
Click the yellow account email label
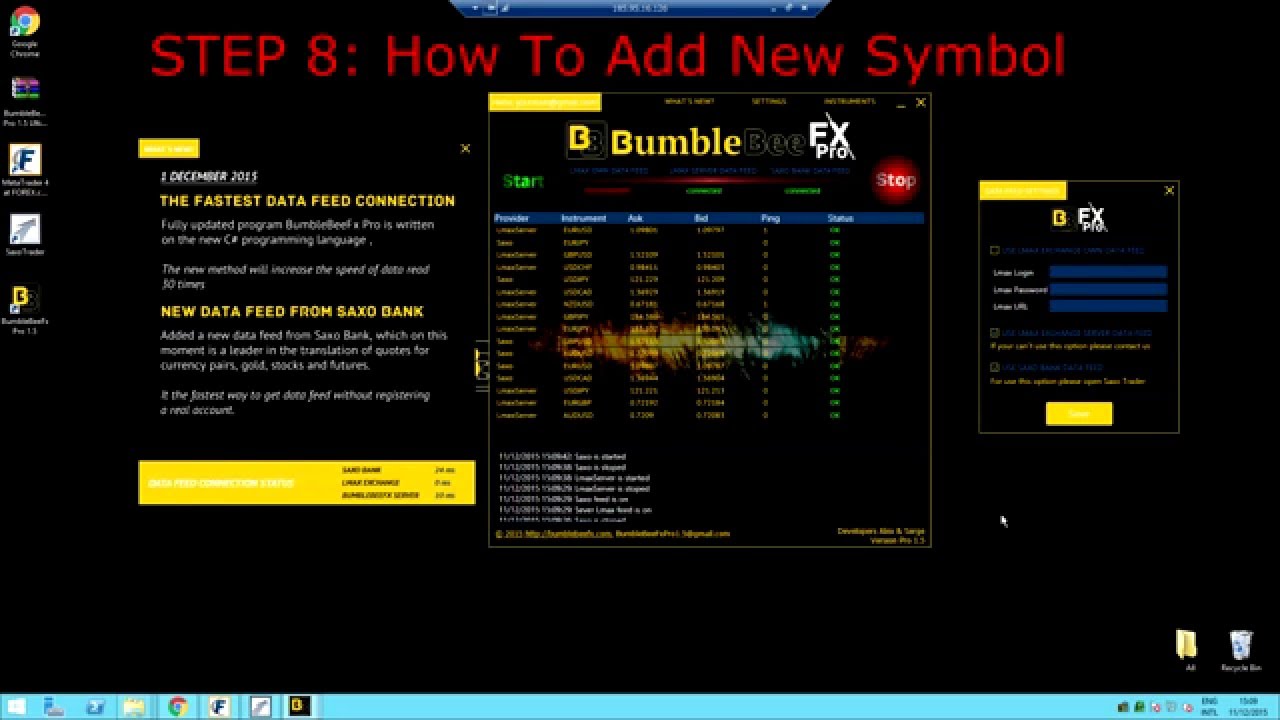pyautogui.click(x=545, y=102)
